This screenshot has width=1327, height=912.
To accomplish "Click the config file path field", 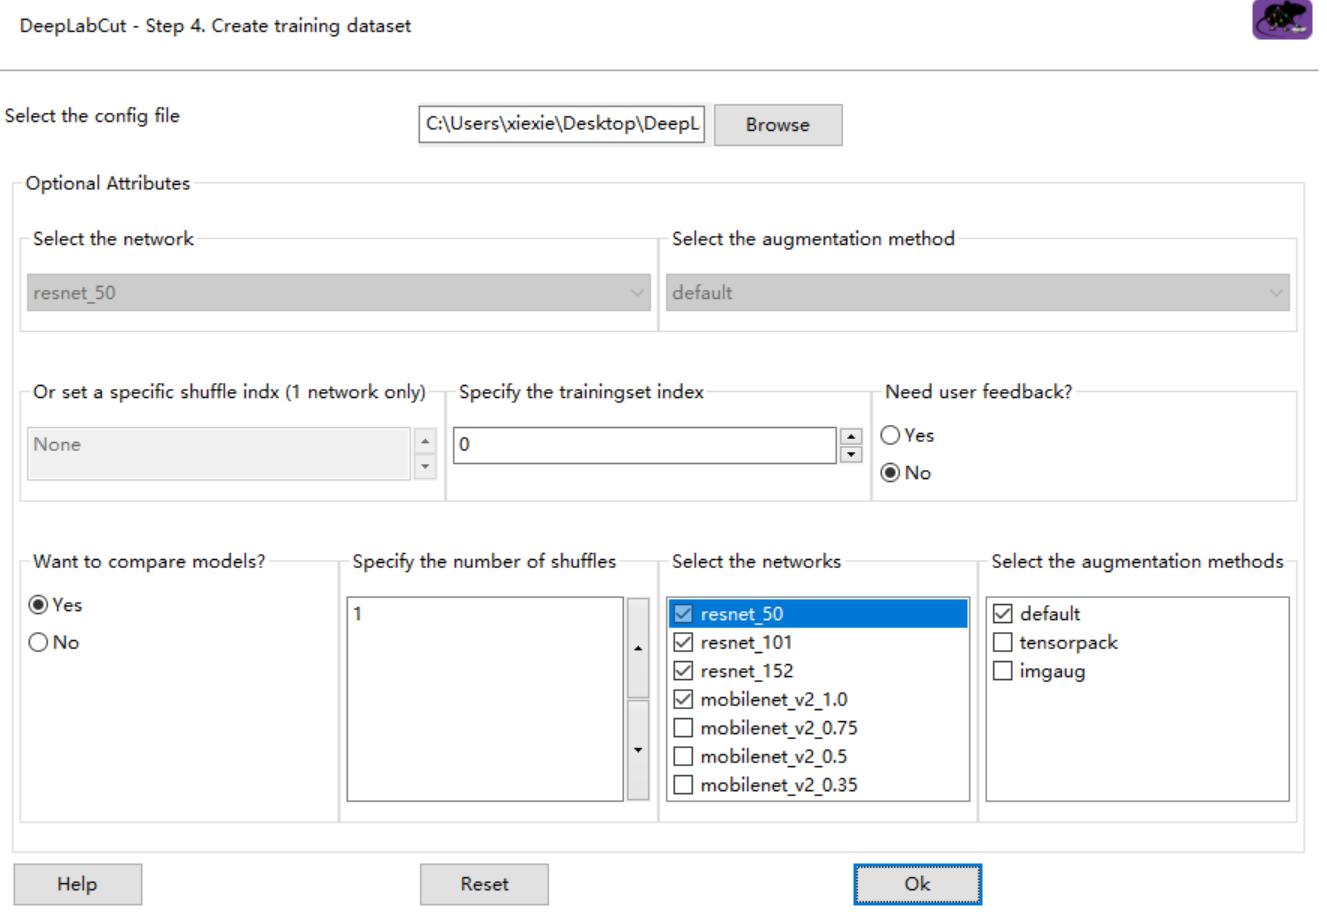I will pos(561,124).
